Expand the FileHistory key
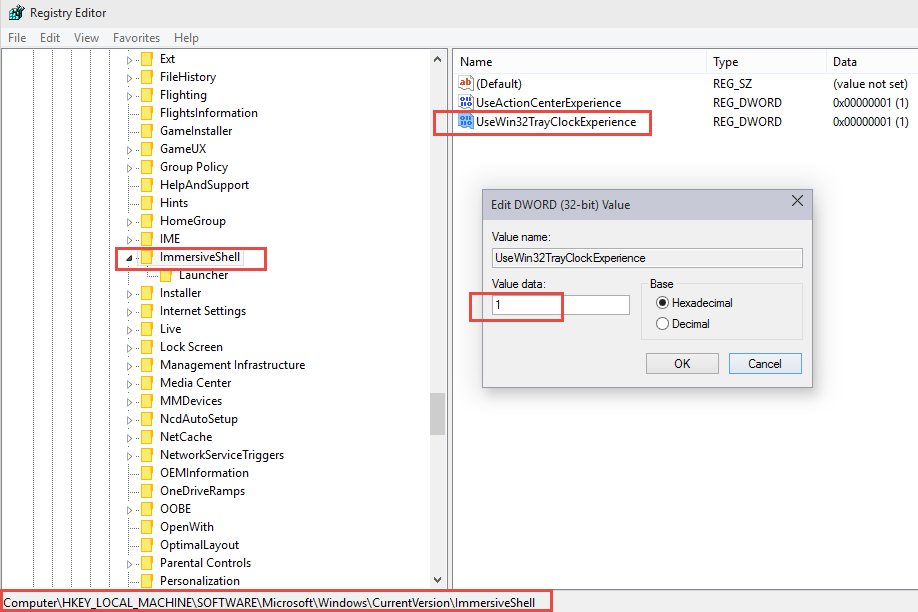This screenshot has width=918, height=612. click(x=129, y=78)
